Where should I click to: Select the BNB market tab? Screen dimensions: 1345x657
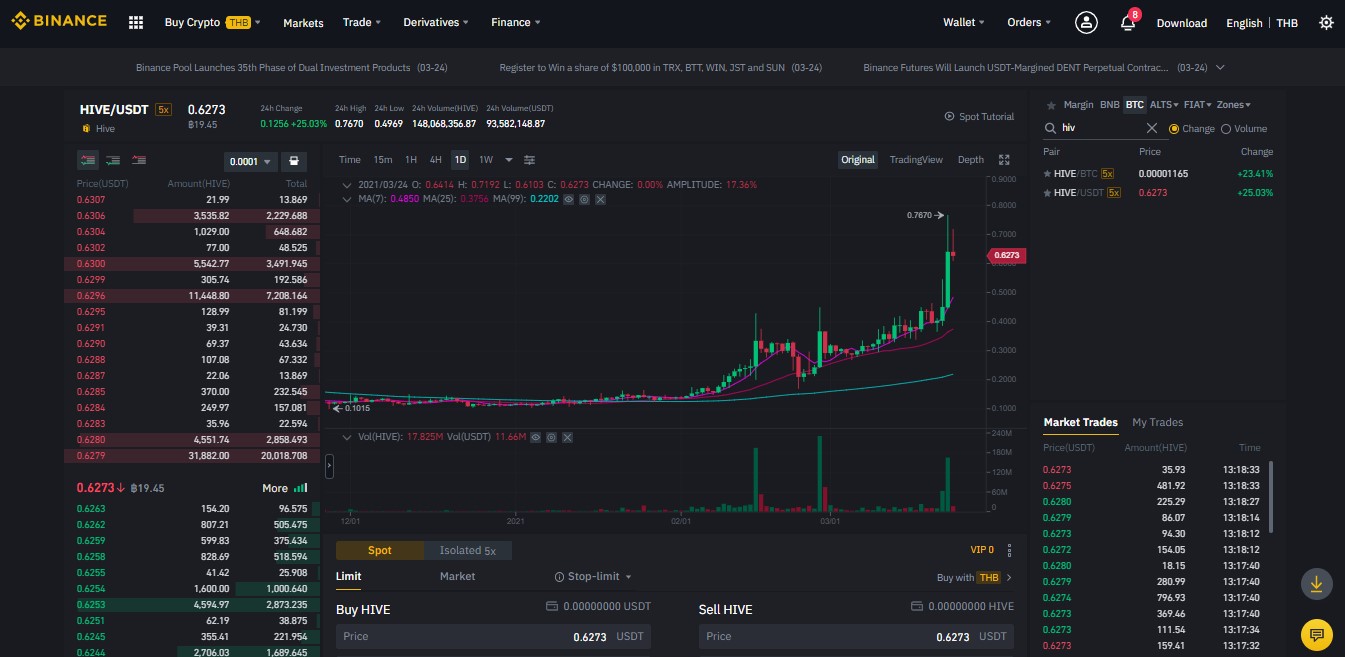pyautogui.click(x=1110, y=104)
